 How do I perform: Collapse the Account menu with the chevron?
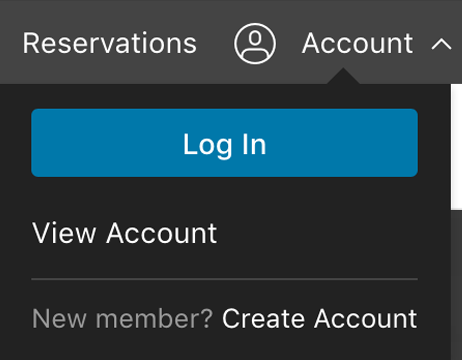[441, 44]
